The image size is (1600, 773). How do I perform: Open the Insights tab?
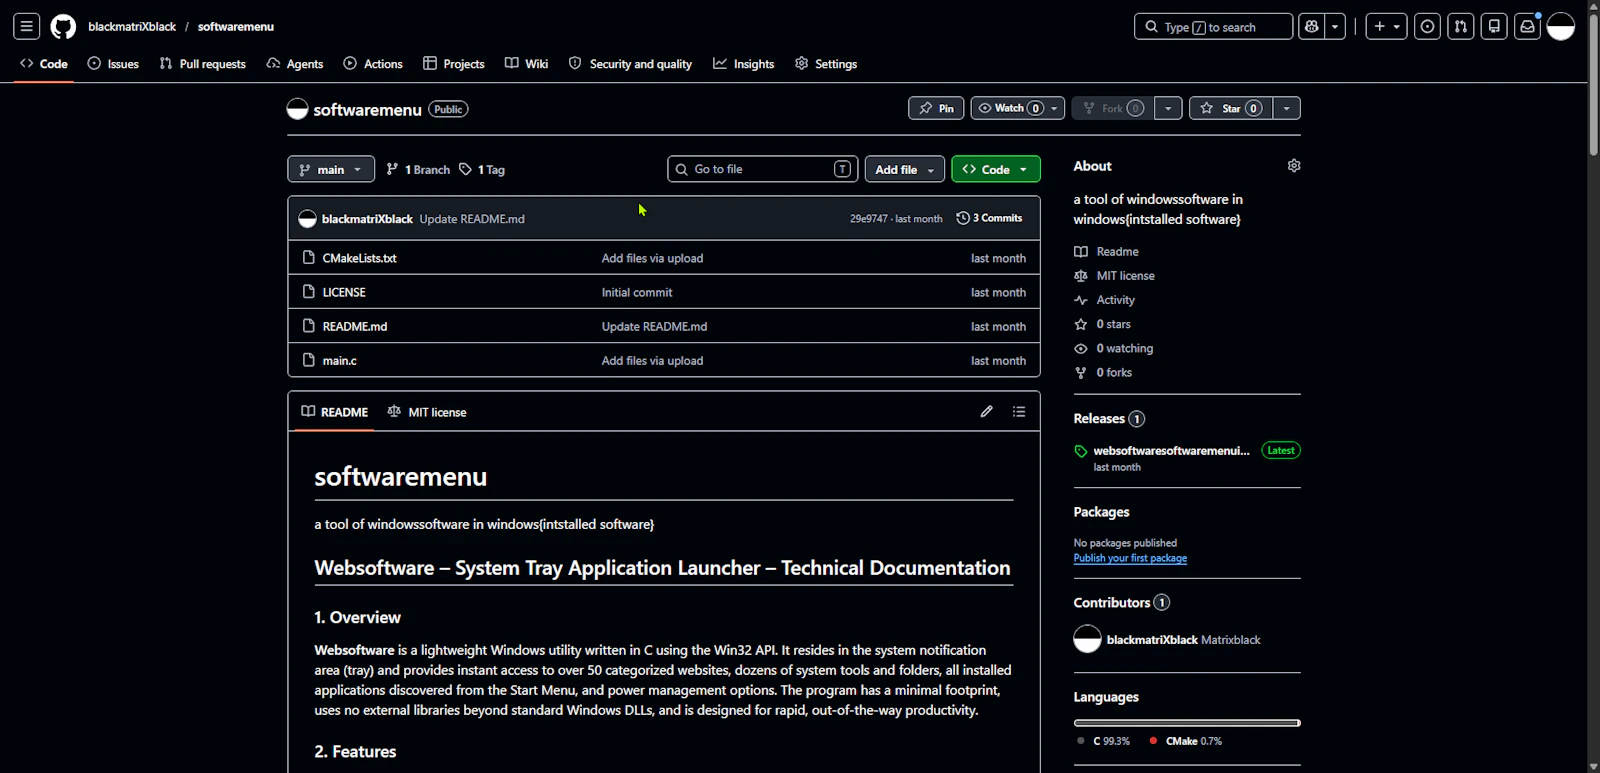click(x=744, y=64)
